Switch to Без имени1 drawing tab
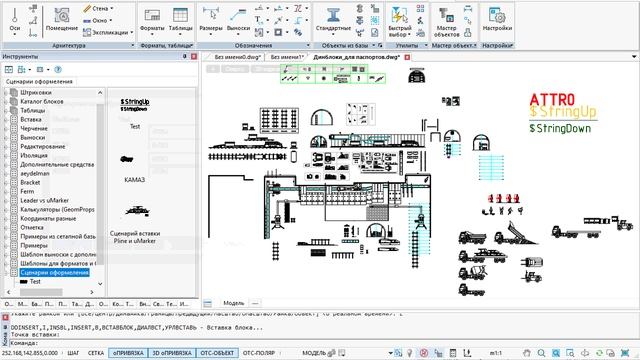 pos(287,57)
